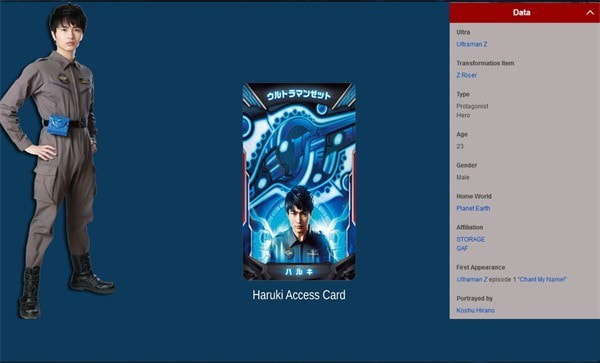Open the "Chant My Name!" episode link
This screenshot has width=600, height=363.
(542, 280)
